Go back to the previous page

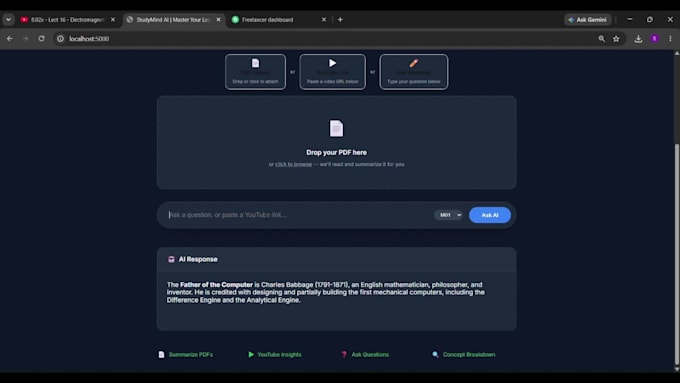[10, 39]
